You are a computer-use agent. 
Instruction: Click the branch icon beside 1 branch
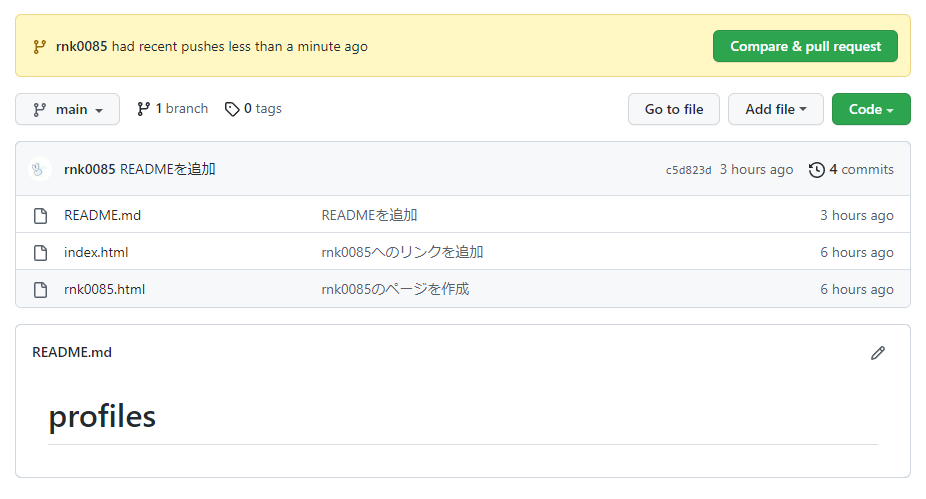point(144,109)
